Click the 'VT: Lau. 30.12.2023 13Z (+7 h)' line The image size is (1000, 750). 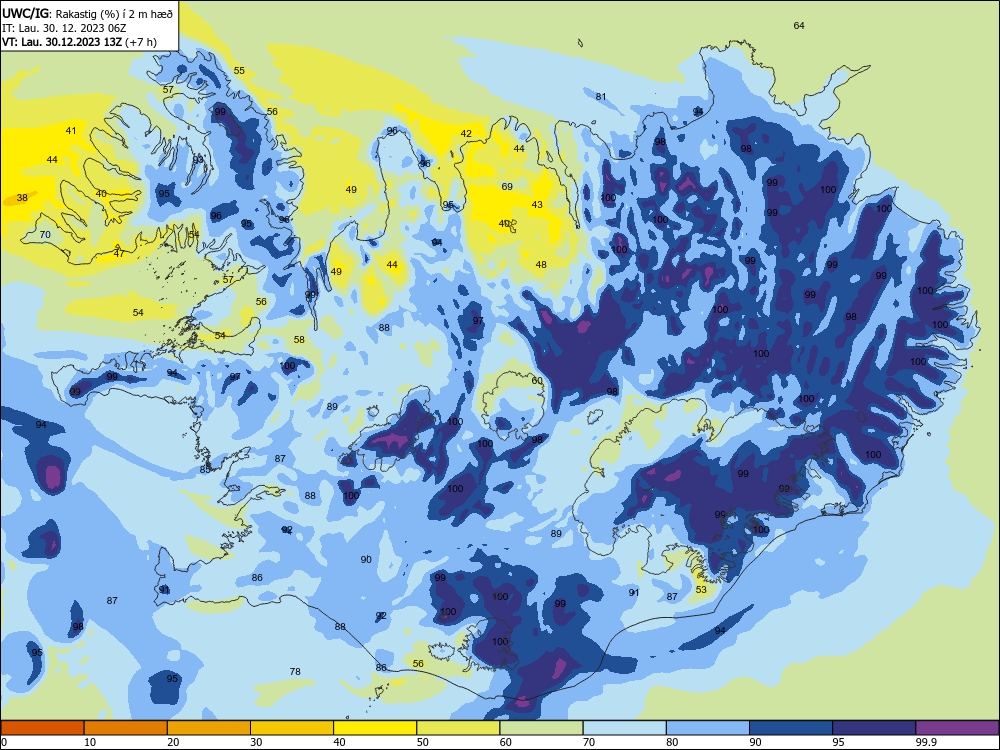79,42
